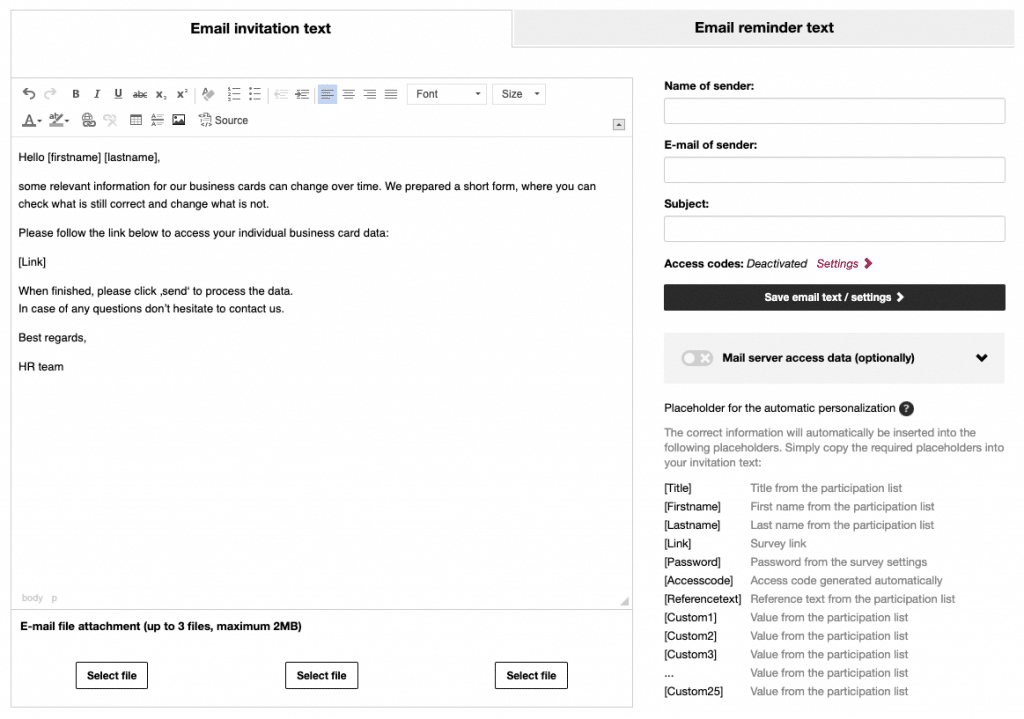Click the p element path
The height and width of the screenshot is (719, 1024).
pos(54,598)
